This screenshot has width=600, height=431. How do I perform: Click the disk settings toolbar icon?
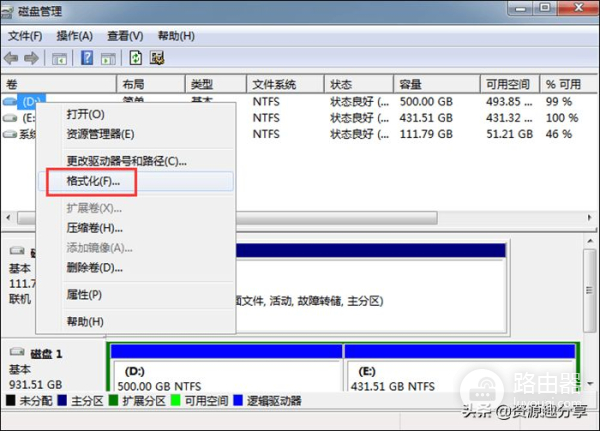click(157, 58)
